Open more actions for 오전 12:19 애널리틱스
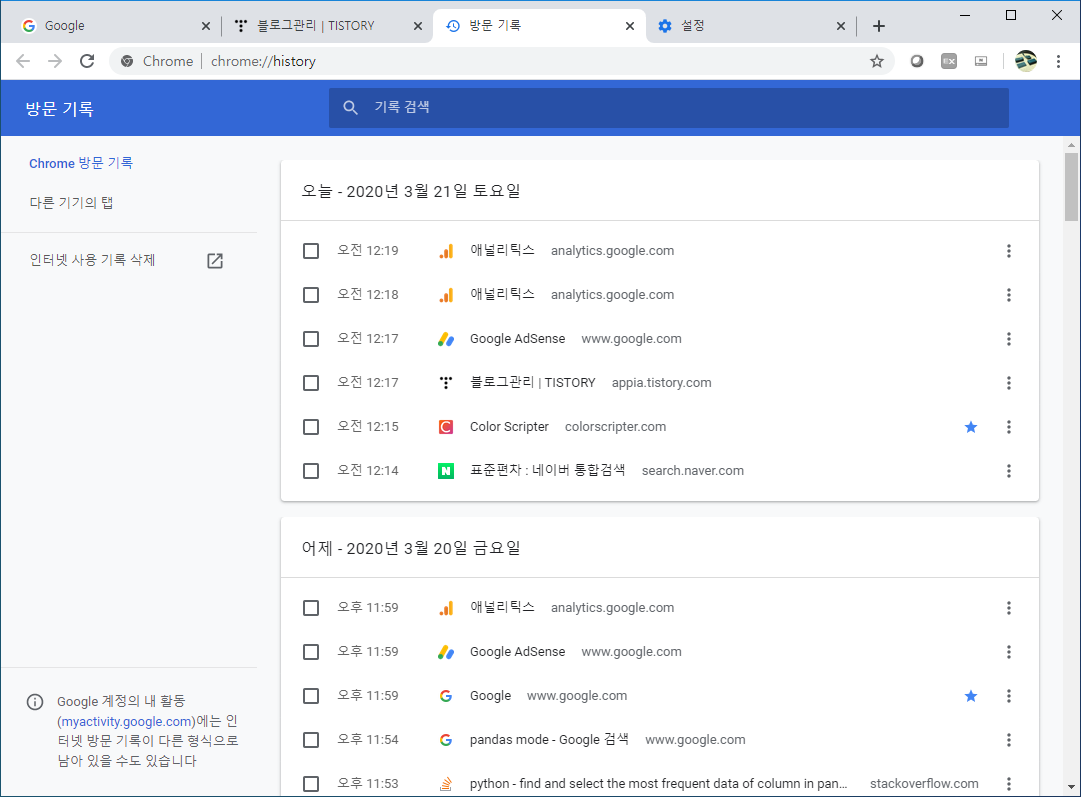The width and height of the screenshot is (1081, 797). 1009,251
